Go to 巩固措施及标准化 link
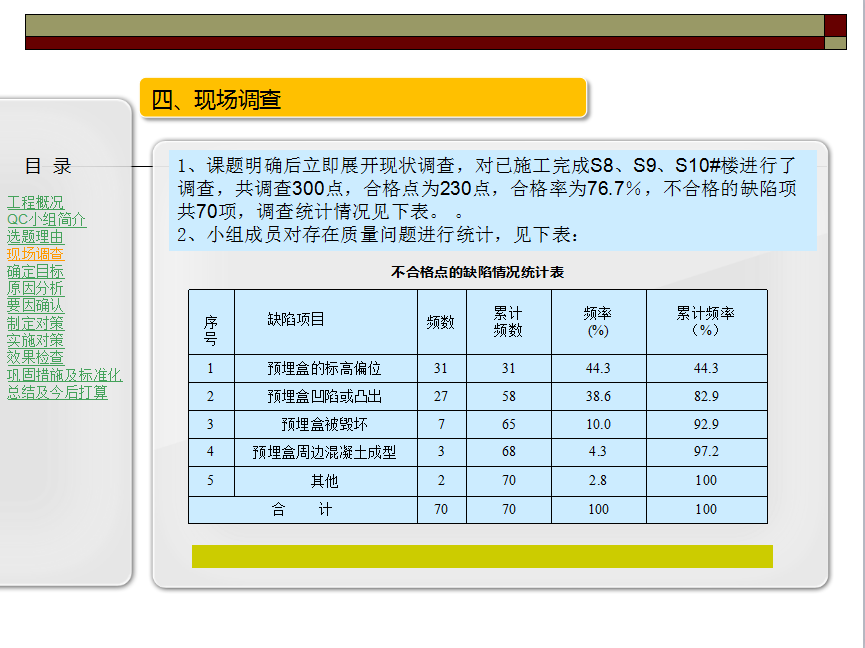This screenshot has width=865, height=648. pyautogui.click(x=65, y=375)
